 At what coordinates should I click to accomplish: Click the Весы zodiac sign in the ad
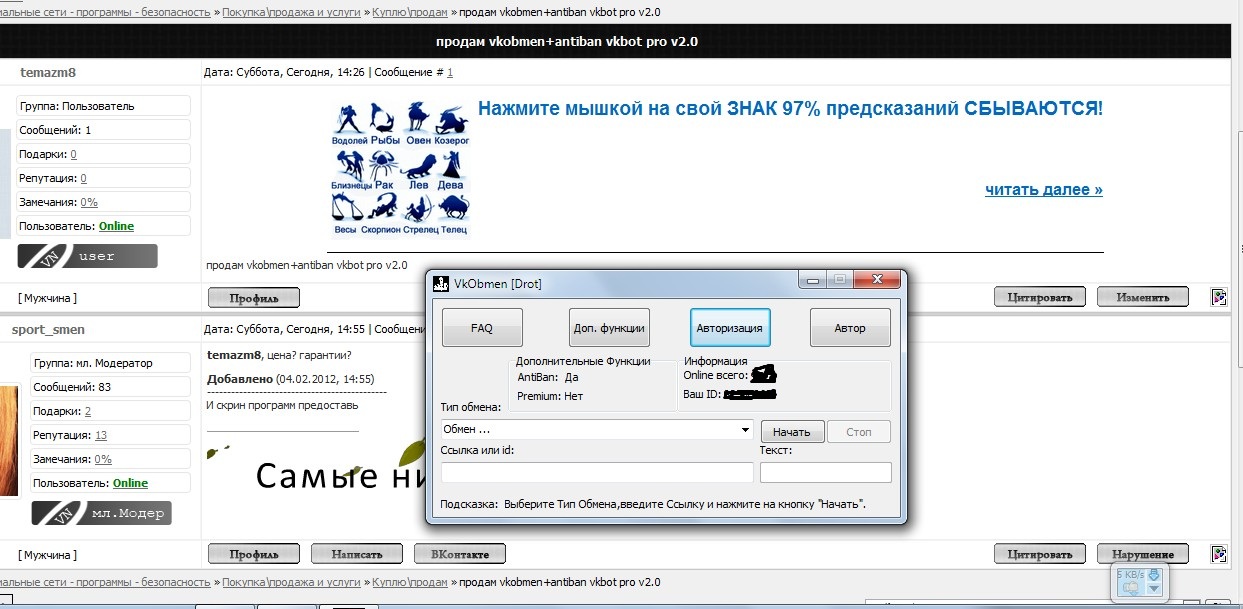click(346, 214)
